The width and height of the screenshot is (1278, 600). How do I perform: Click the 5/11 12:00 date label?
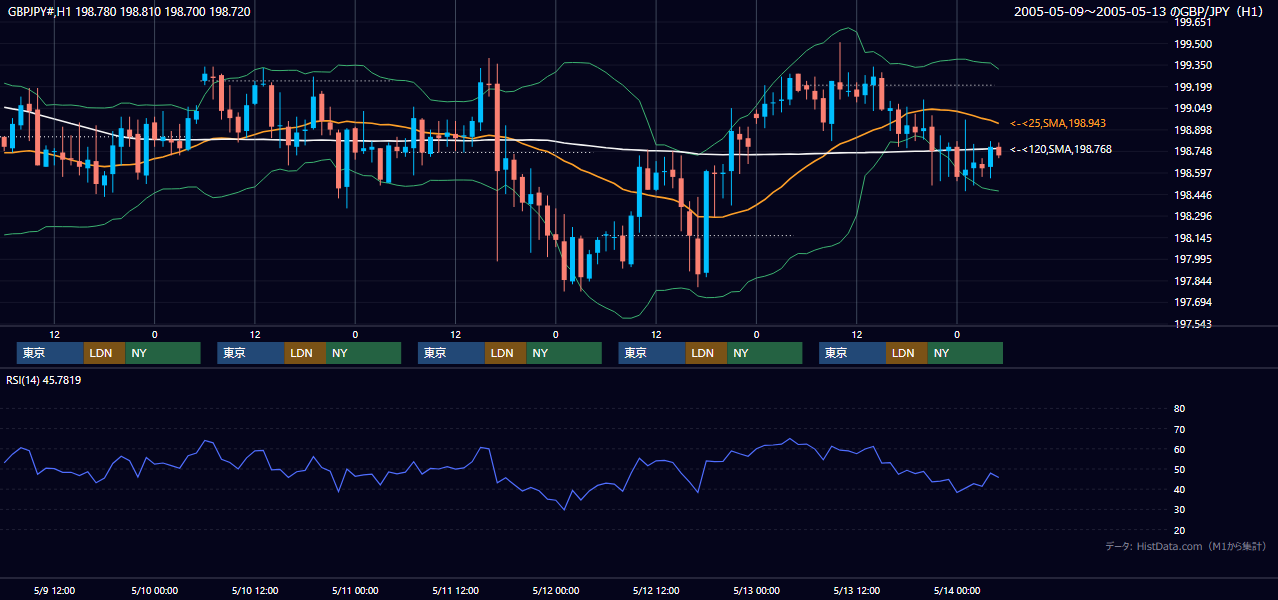click(456, 590)
